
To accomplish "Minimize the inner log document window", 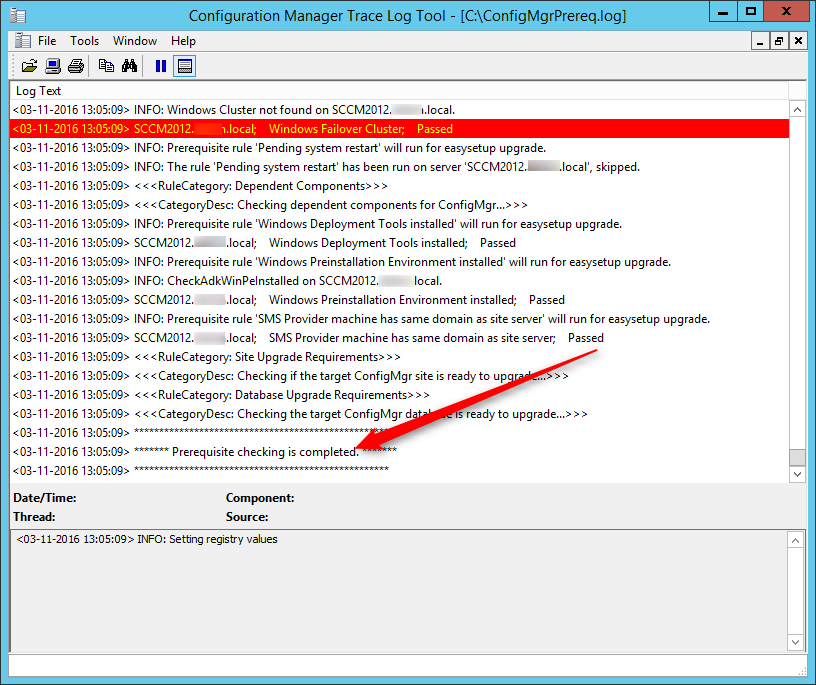I will [x=760, y=41].
